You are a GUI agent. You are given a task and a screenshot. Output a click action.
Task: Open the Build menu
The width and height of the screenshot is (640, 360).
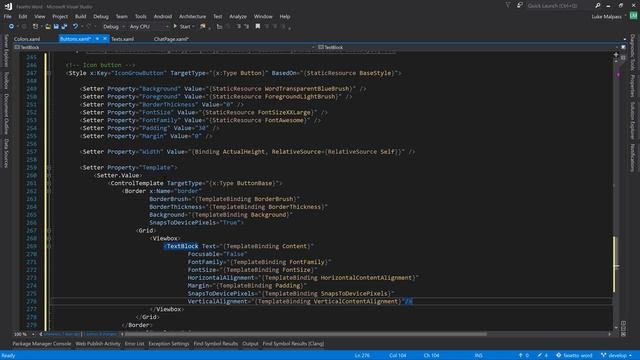pos(80,16)
